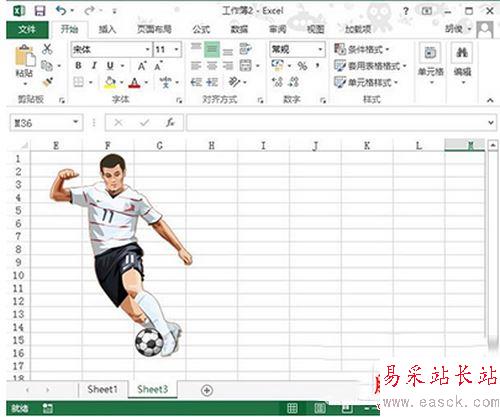Decrease the font size
500x417 pixels.
[x=158, y=66]
